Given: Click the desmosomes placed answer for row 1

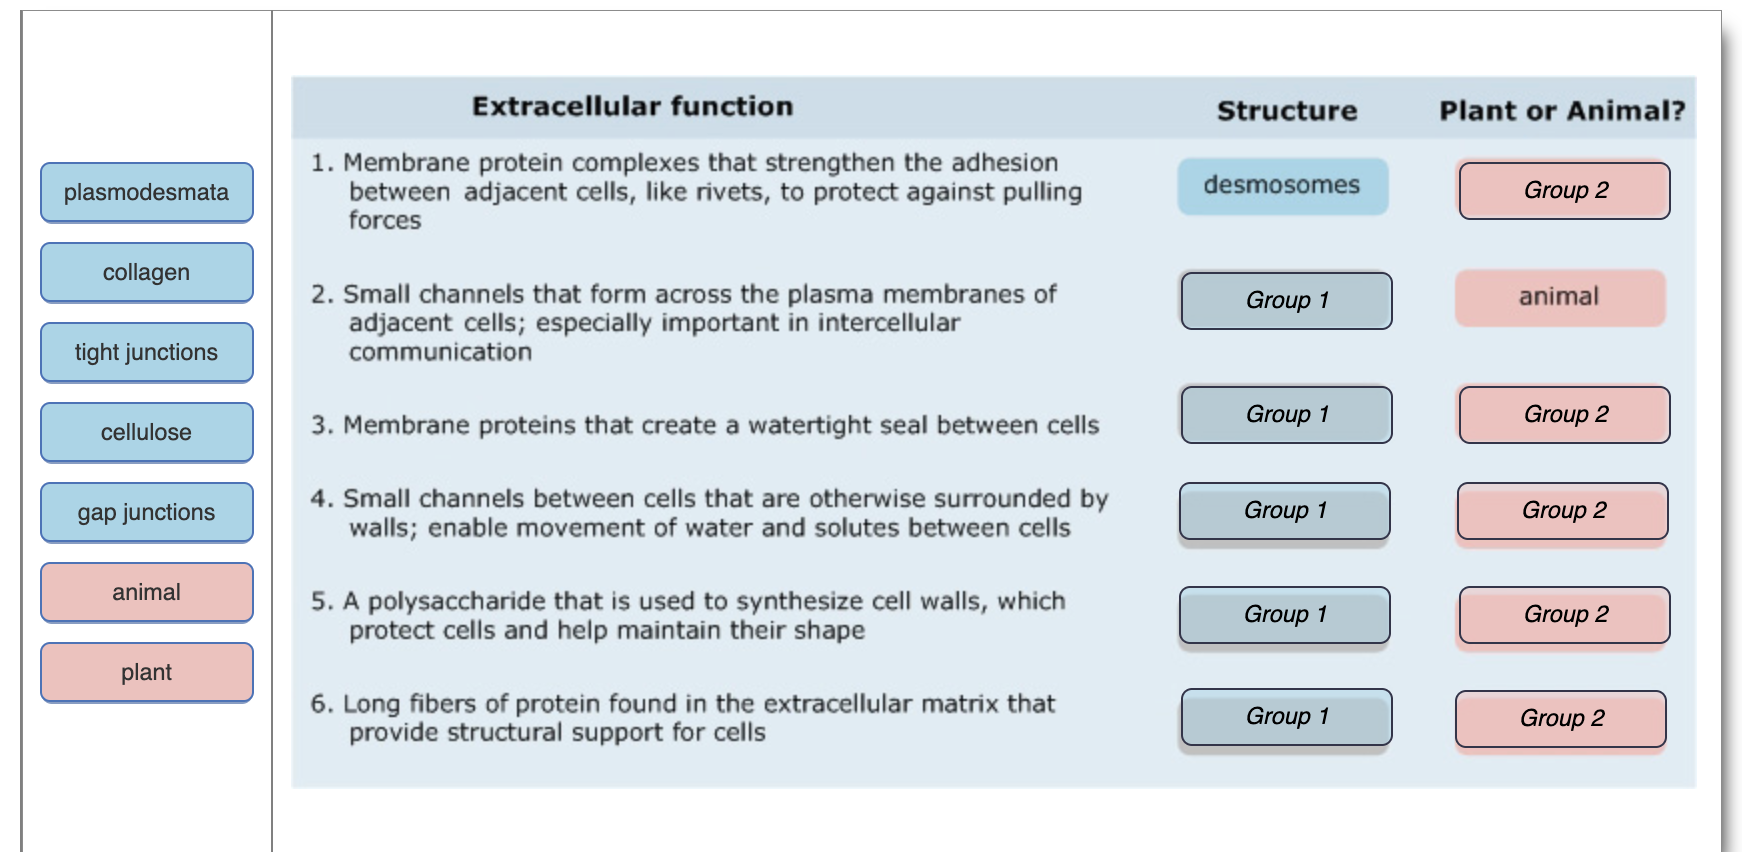Looking at the screenshot, I should tap(1283, 185).
